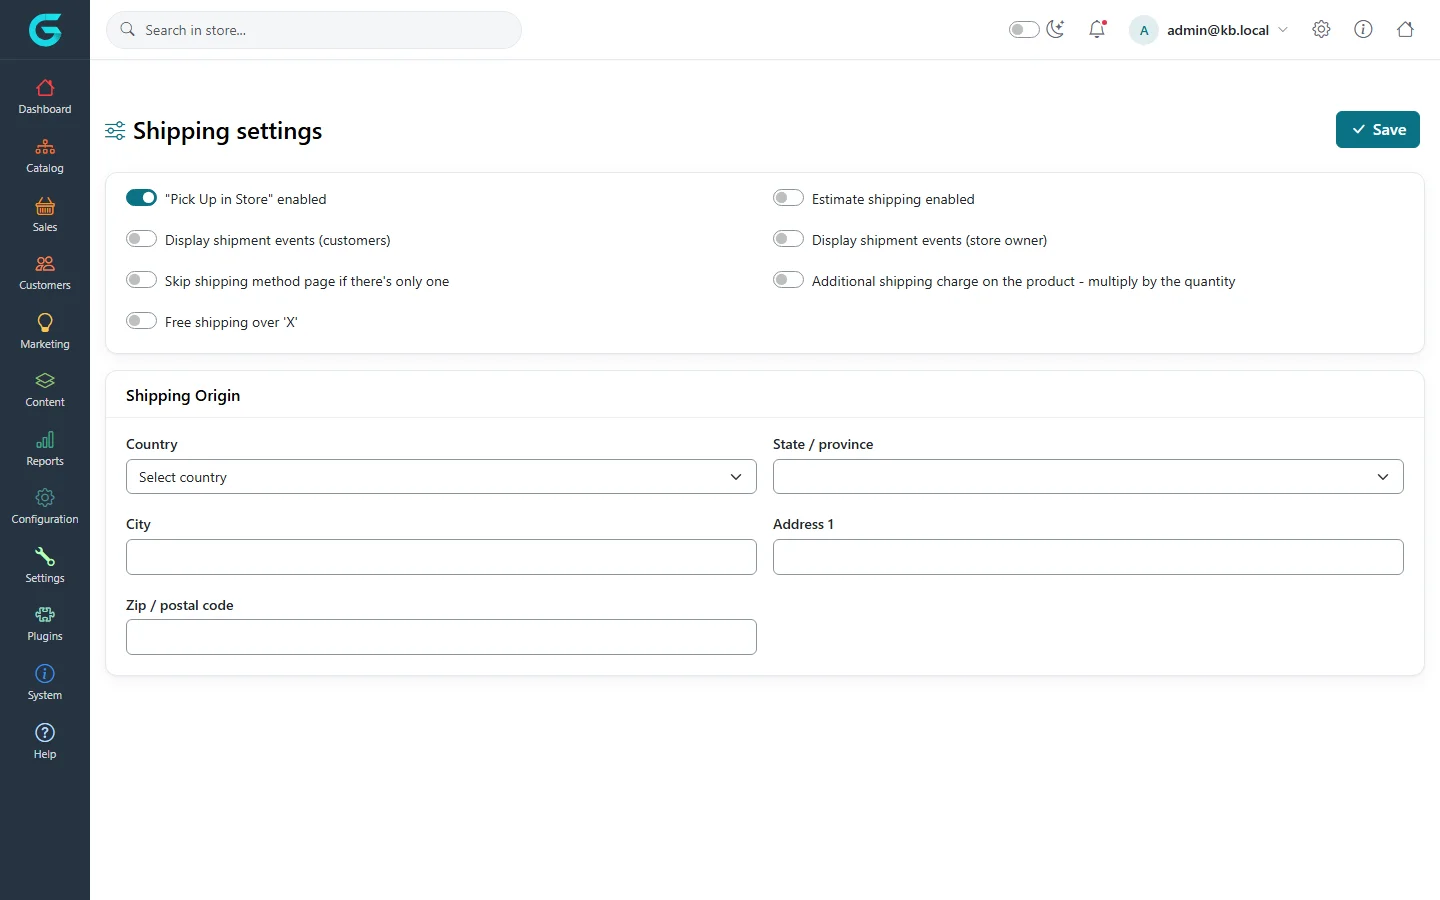The height and width of the screenshot is (900, 1440).
Task: Enable Estimate shipping toggle
Action: [788, 198]
